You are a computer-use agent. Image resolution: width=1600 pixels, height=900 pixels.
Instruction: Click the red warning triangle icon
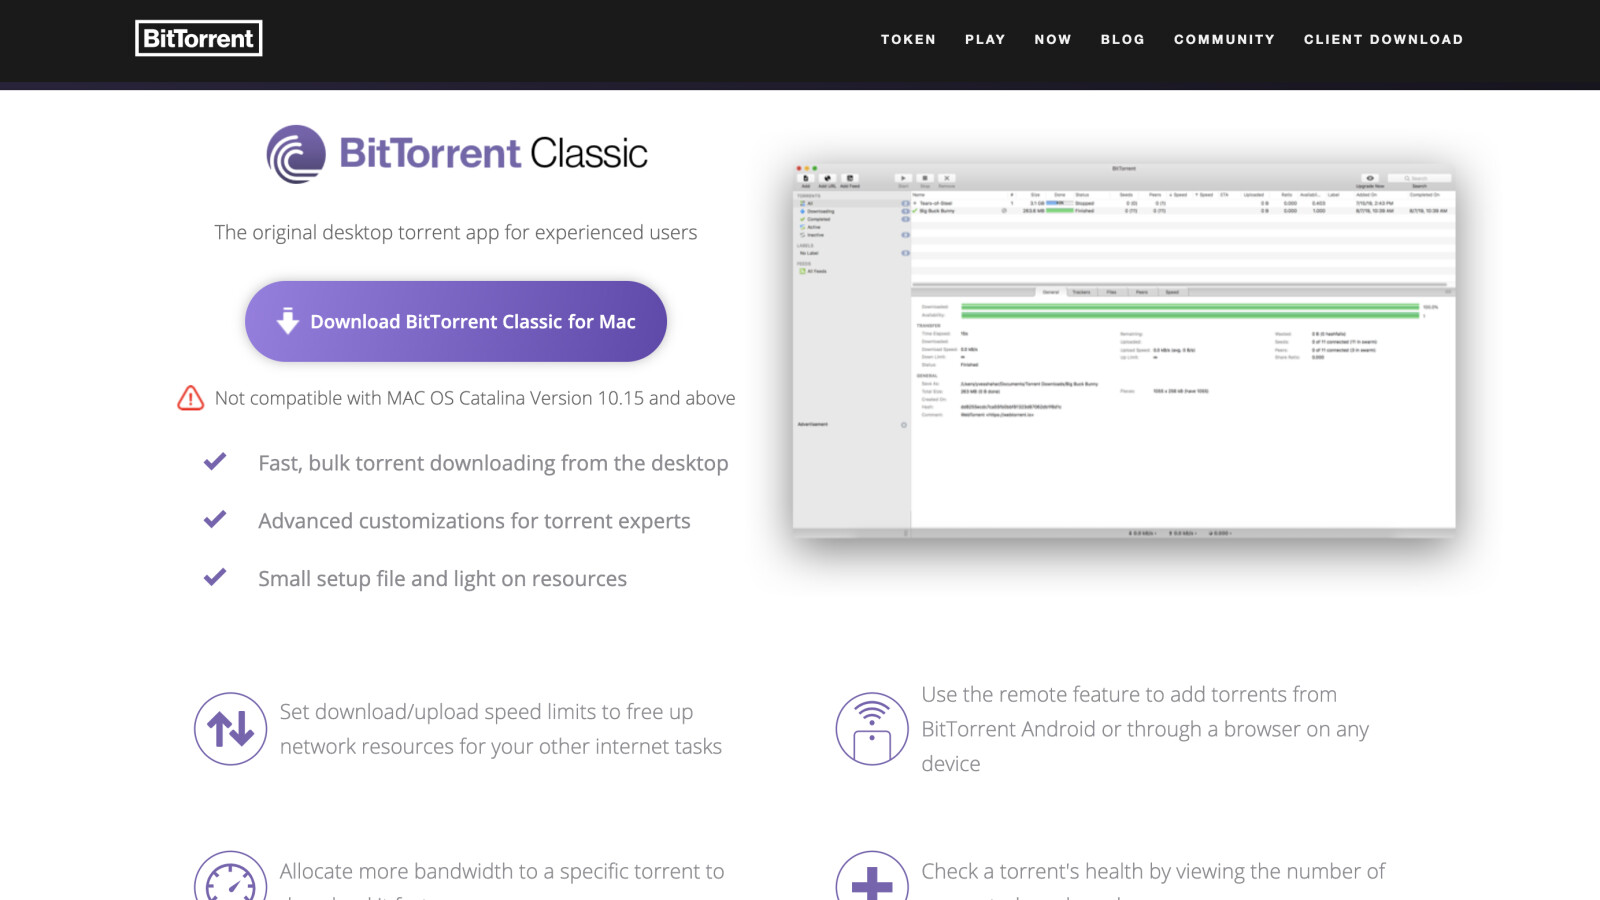tap(191, 398)
